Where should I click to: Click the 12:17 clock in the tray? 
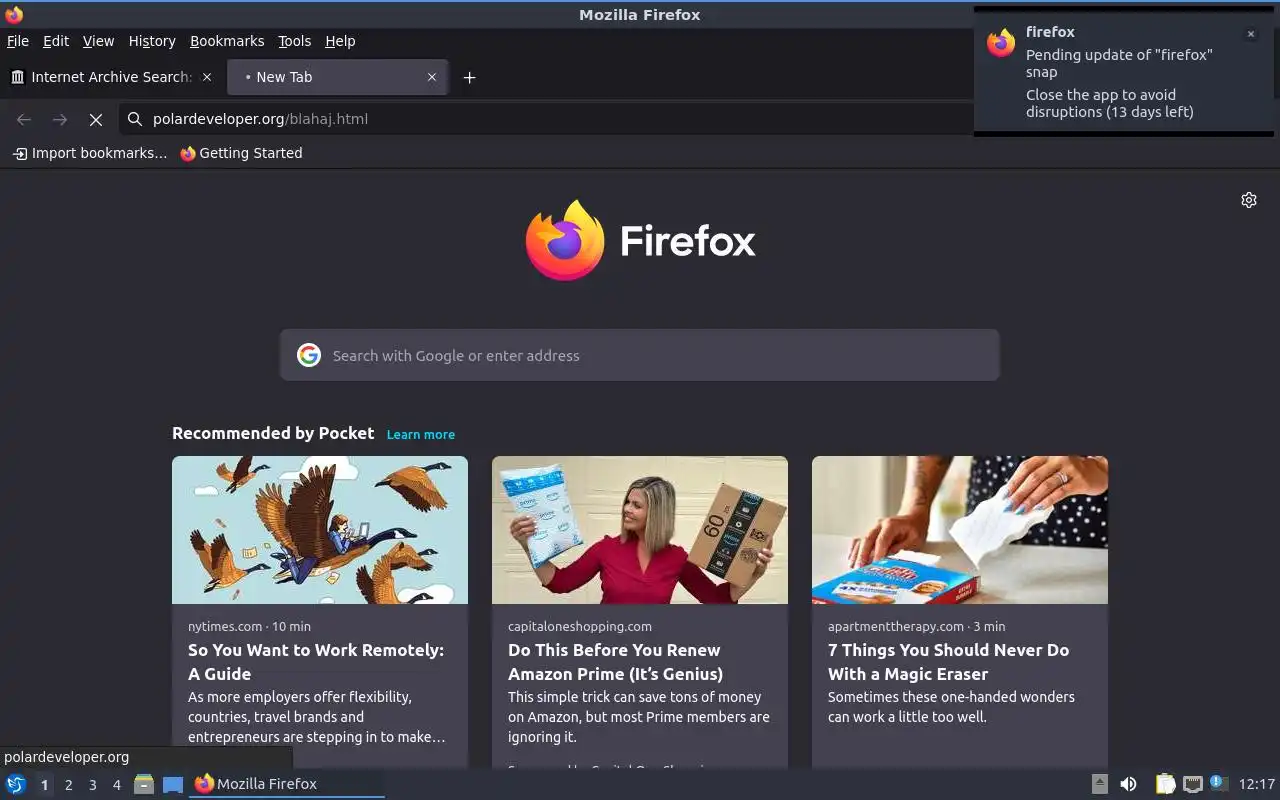[x=1257, y=784]
